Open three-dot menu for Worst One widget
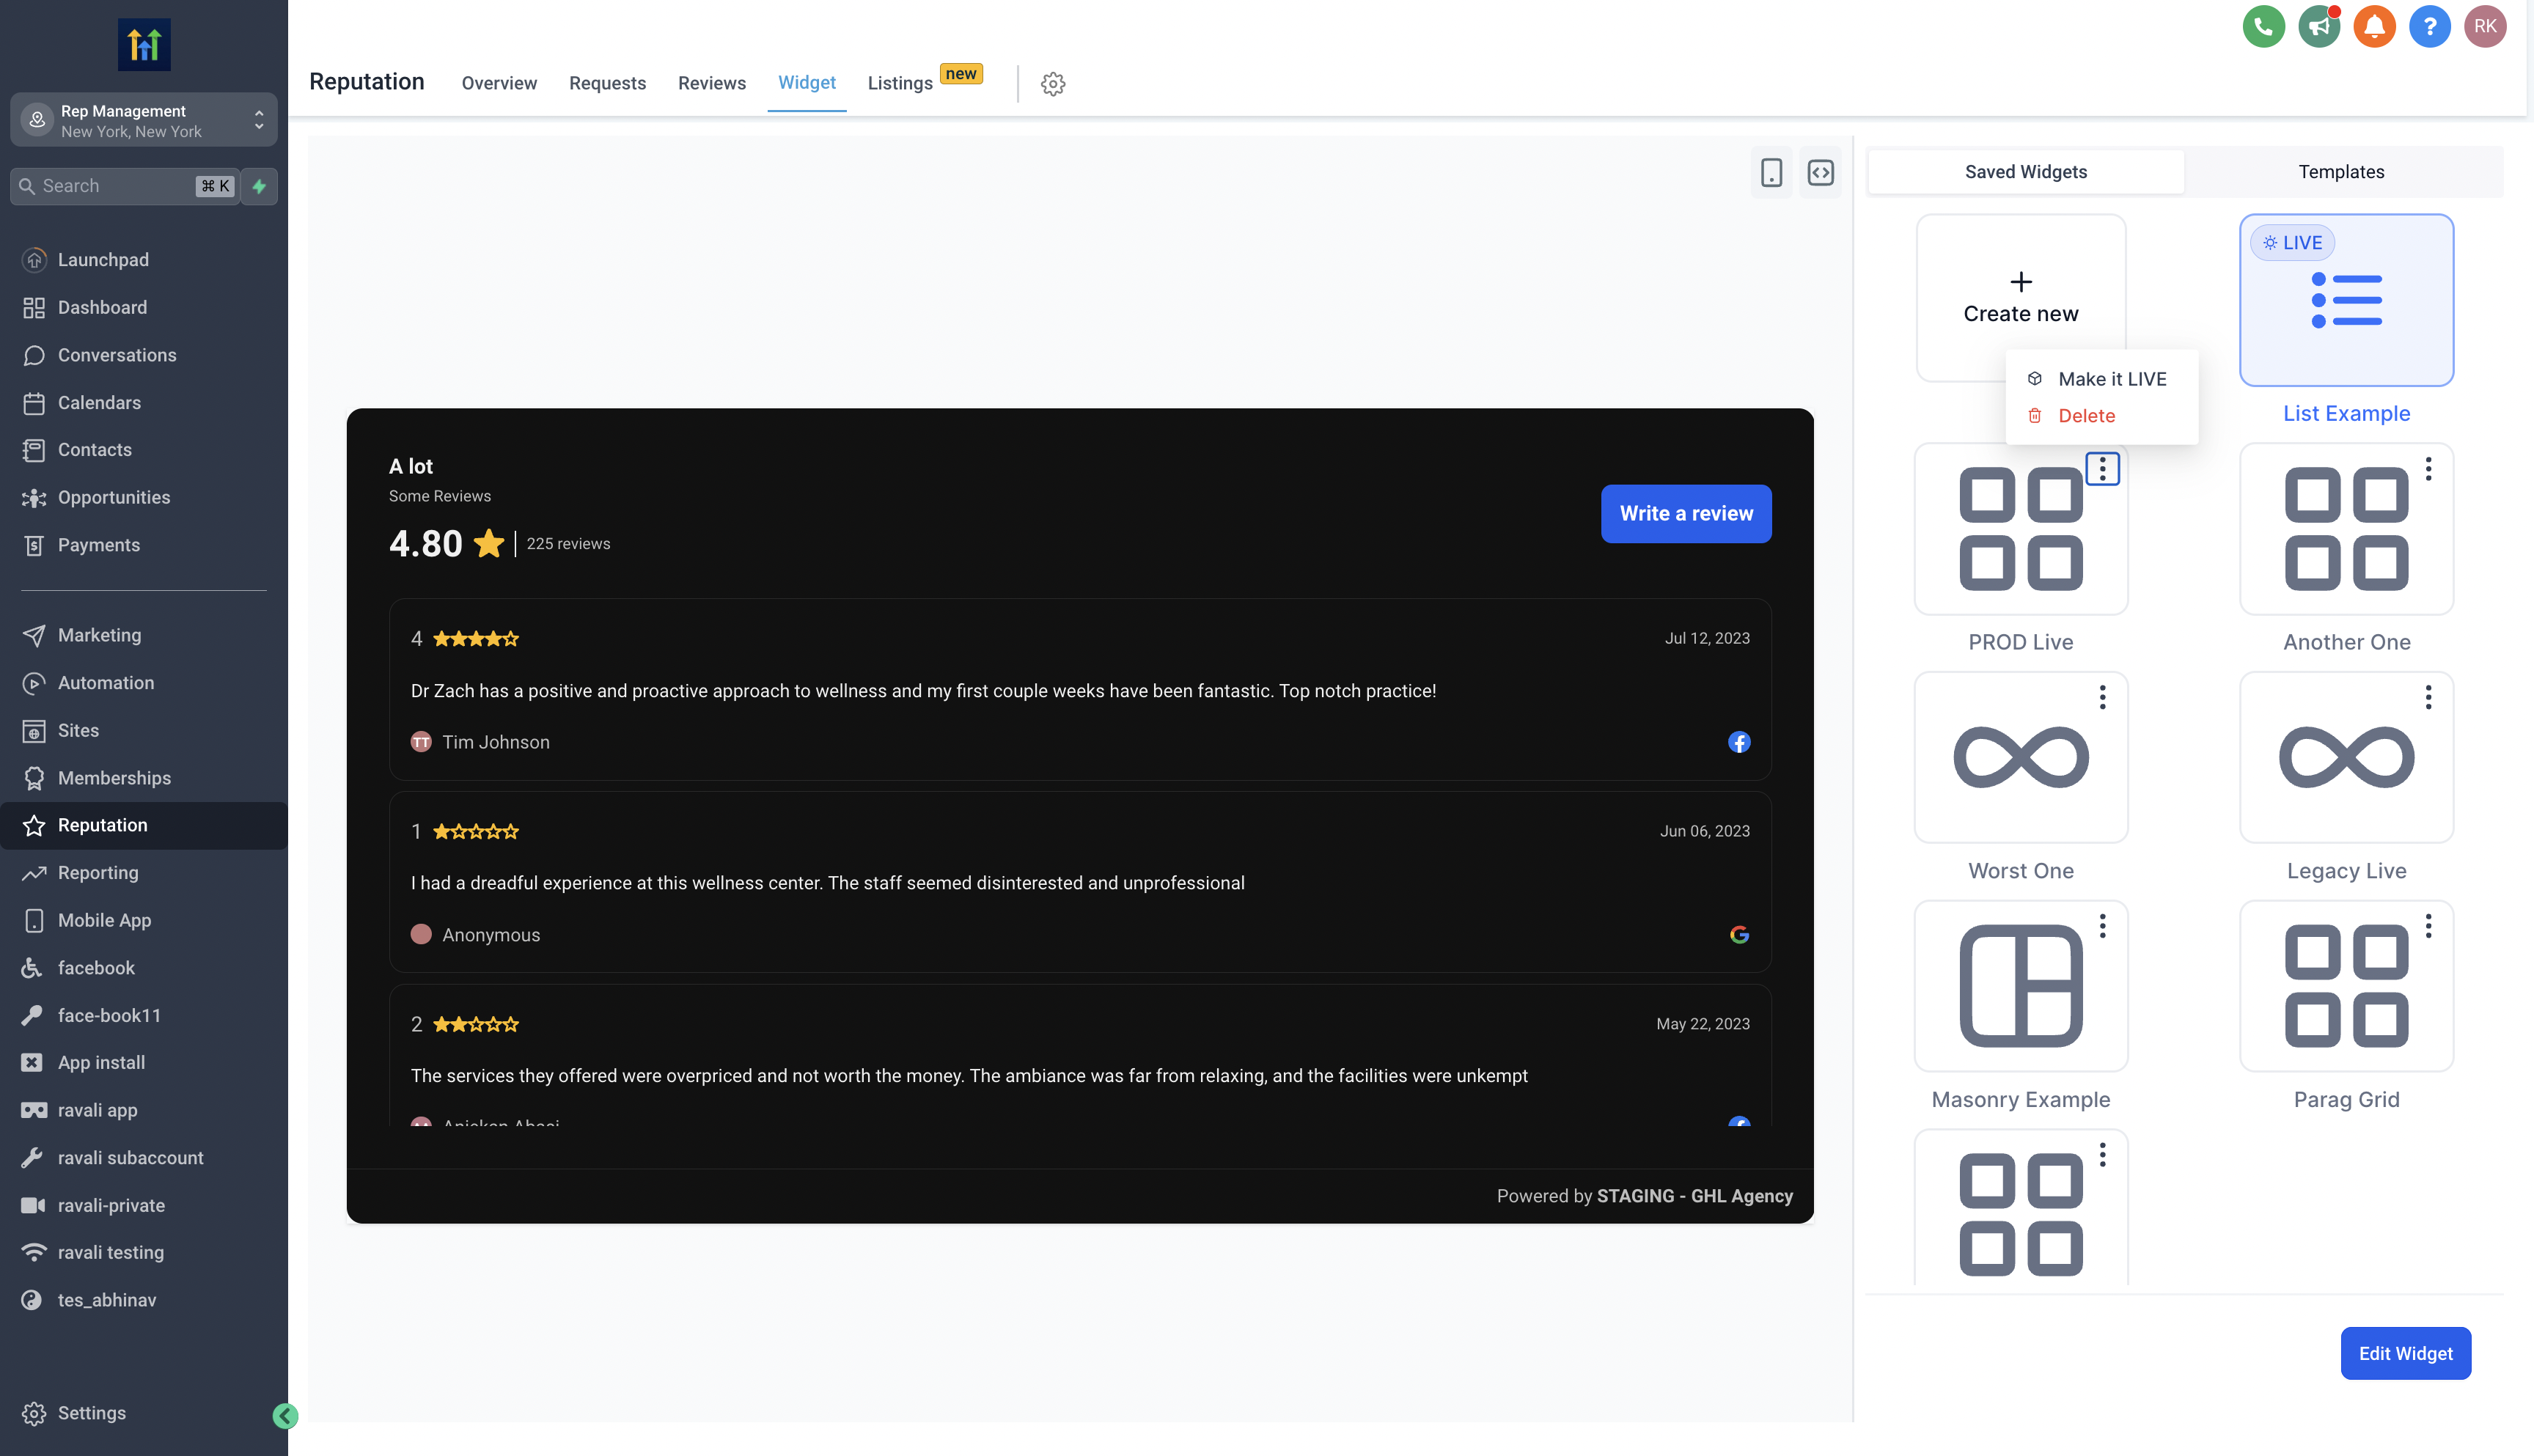The image size is (2534, 1456). pyautogui.click(x=2102, y=697)
